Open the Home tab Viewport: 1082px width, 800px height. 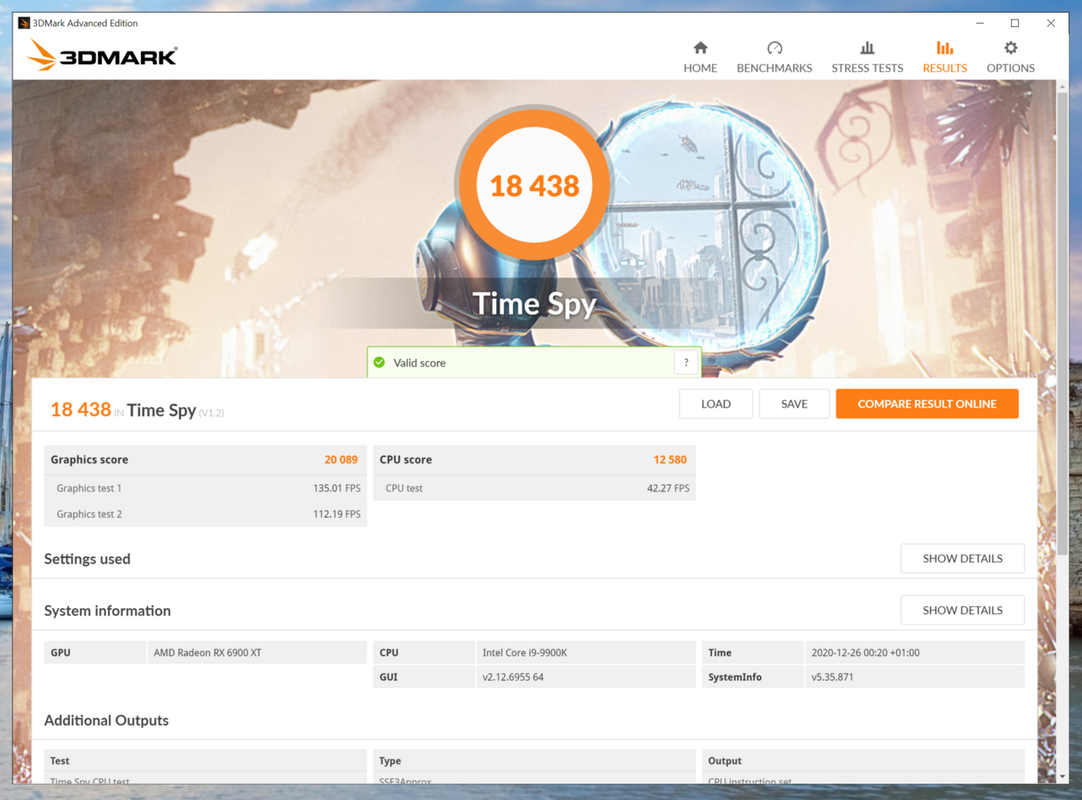point(700,57)
